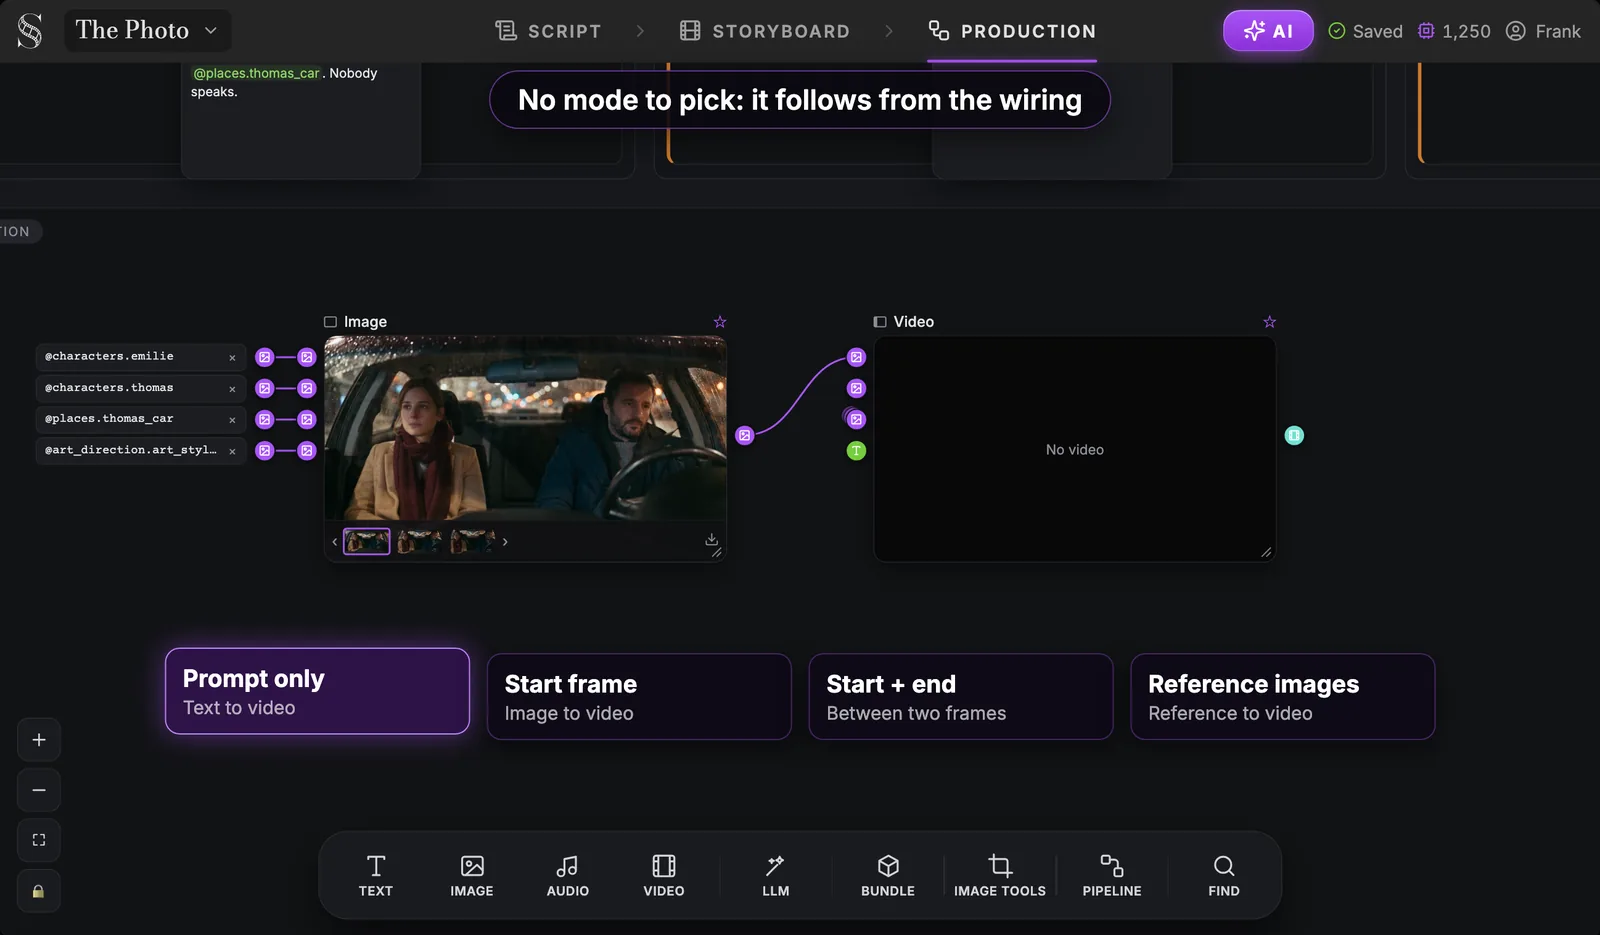Image resolution: width=1600 pixels, height=935 pixels.
Task: Open Find in the toolbar
Action: tap(1224, 875)
